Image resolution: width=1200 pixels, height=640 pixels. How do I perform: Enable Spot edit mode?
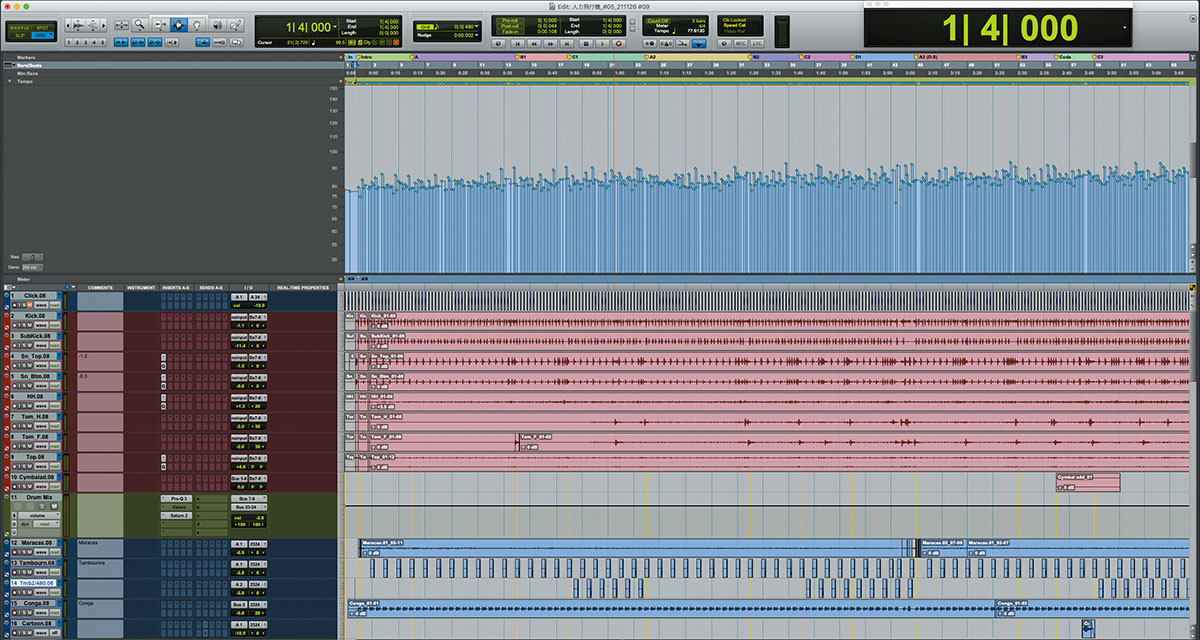click(43, 27)
